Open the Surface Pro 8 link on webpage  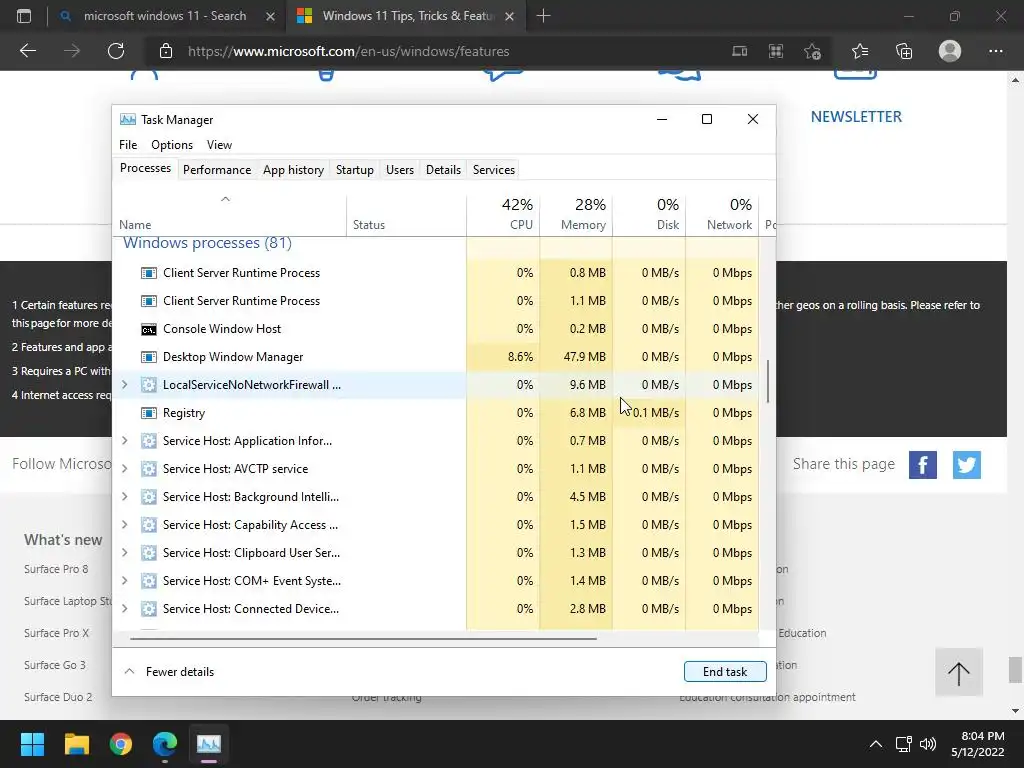56,569
